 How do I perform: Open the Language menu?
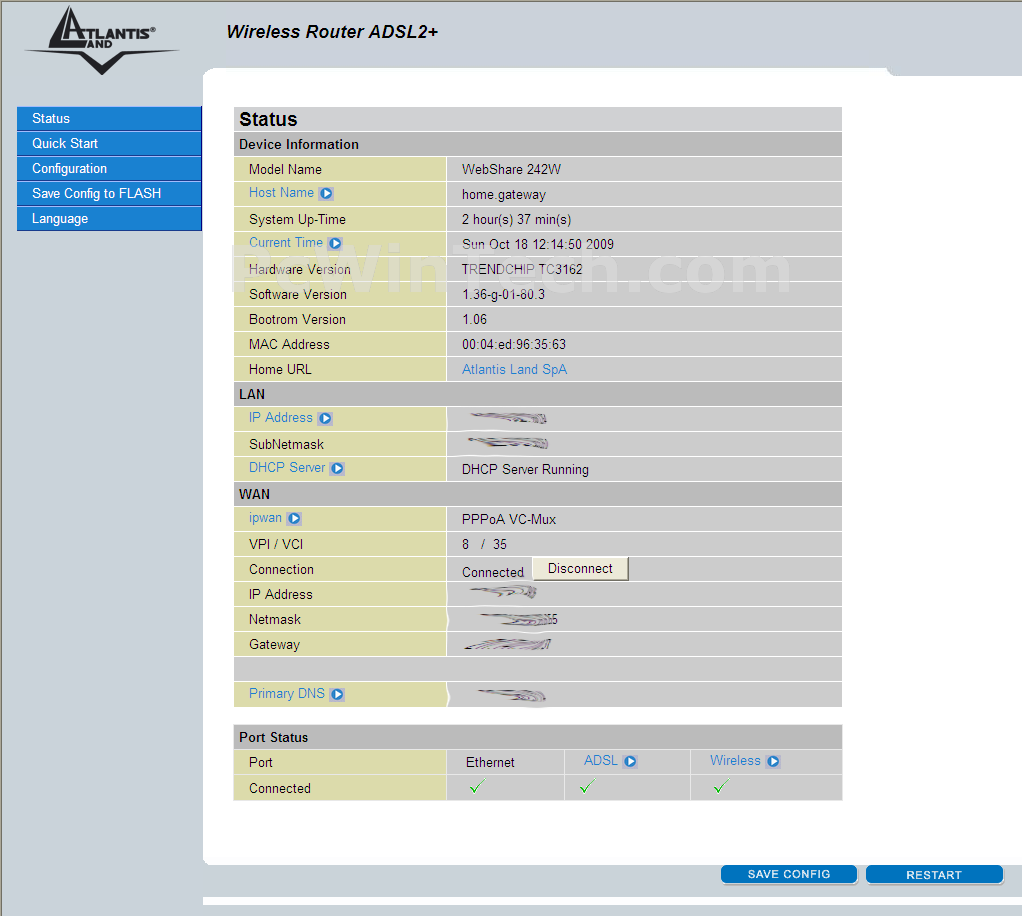[109, 218]
